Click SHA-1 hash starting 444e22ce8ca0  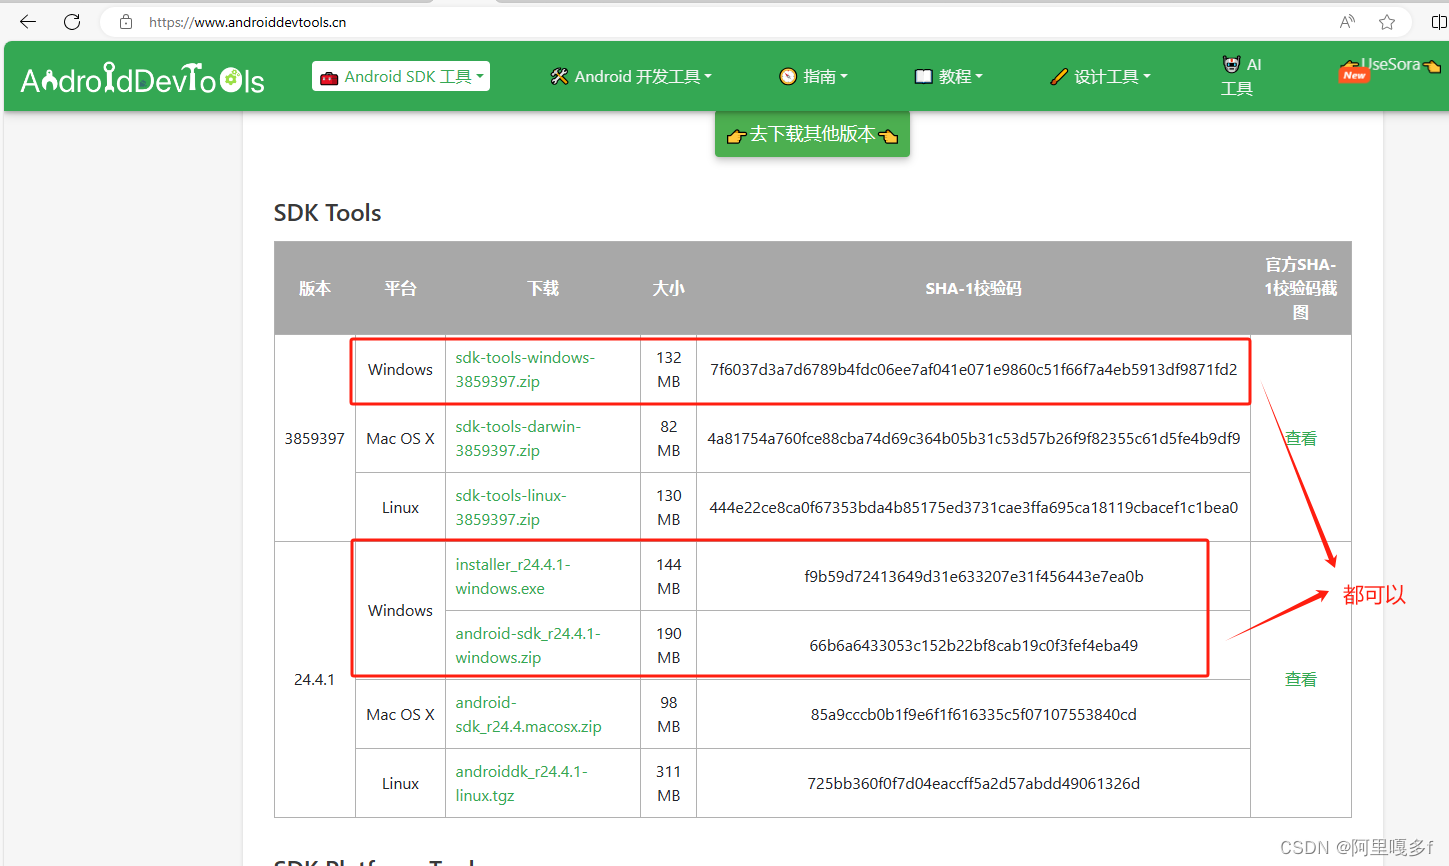pyautogui.click(x=973, y=507)
